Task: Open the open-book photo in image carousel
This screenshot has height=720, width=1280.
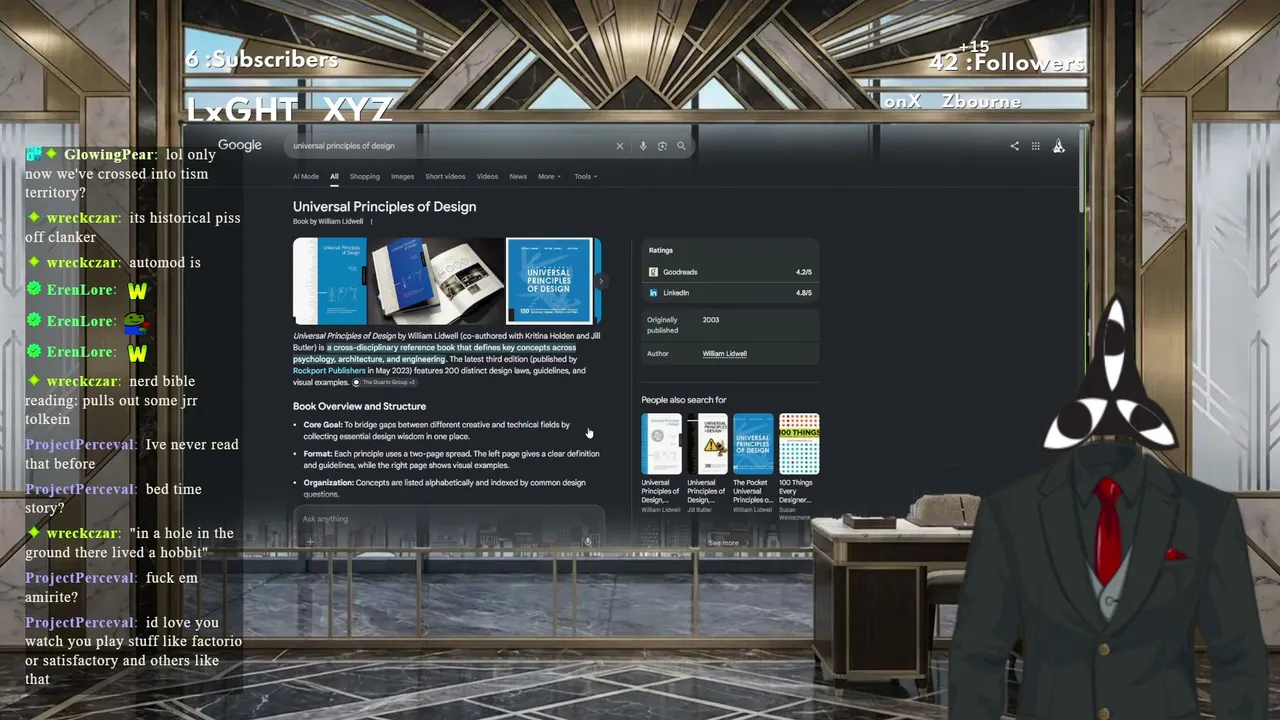Action: pos(436,281)
